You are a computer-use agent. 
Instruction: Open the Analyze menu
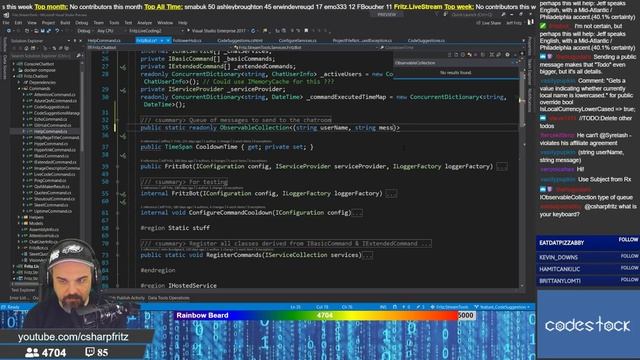144,23
